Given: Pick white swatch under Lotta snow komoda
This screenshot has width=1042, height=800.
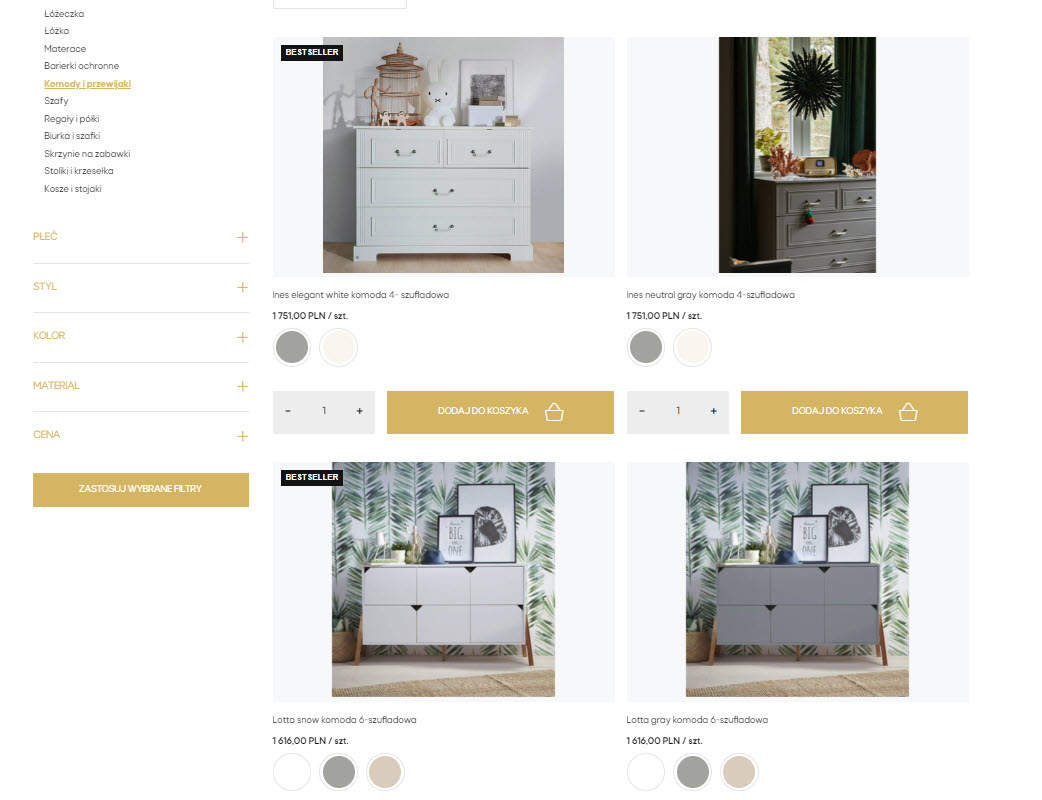Looking at the screenshot, I should (x=291, y=772).
